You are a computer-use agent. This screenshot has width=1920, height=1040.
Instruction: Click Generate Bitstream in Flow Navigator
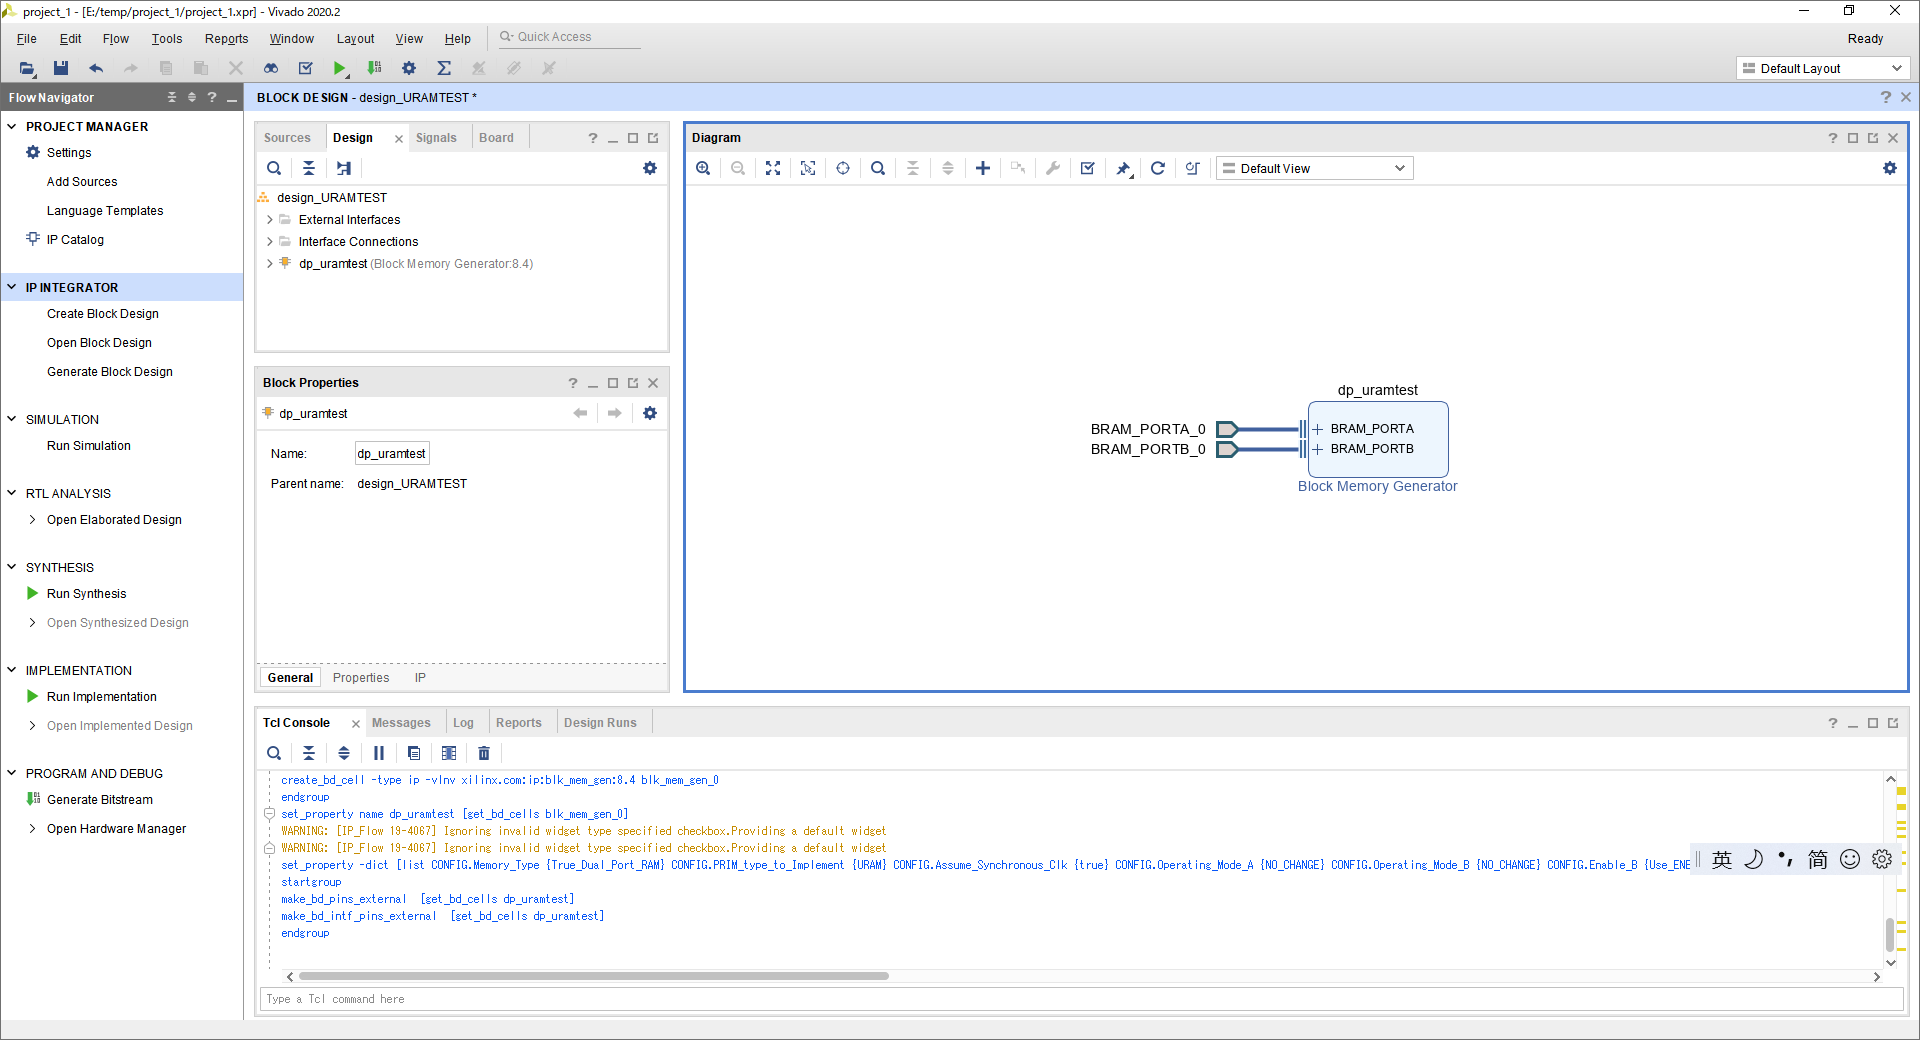pos(100,800)
